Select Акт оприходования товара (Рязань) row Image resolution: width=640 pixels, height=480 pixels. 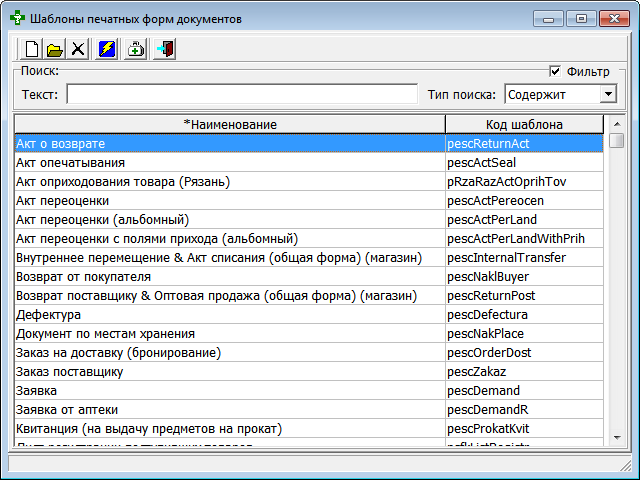tap(229, 182)
